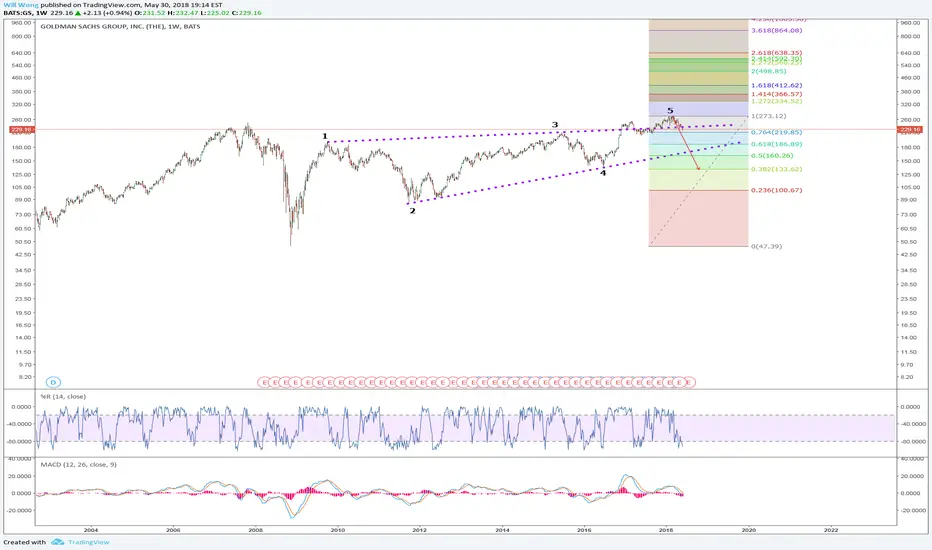Click the Fib level 2(498.85) label

click(769, 71)
